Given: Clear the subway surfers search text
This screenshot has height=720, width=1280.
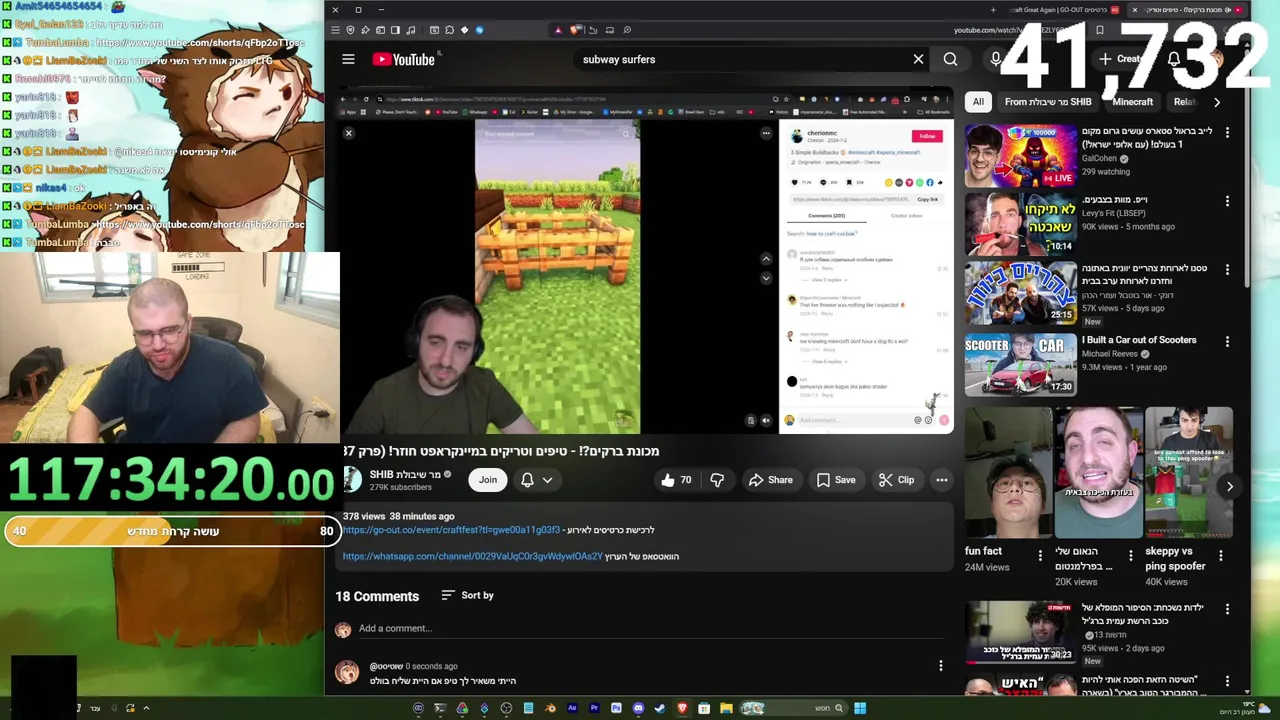Looking at the screenshot, I should click(918, 59).
